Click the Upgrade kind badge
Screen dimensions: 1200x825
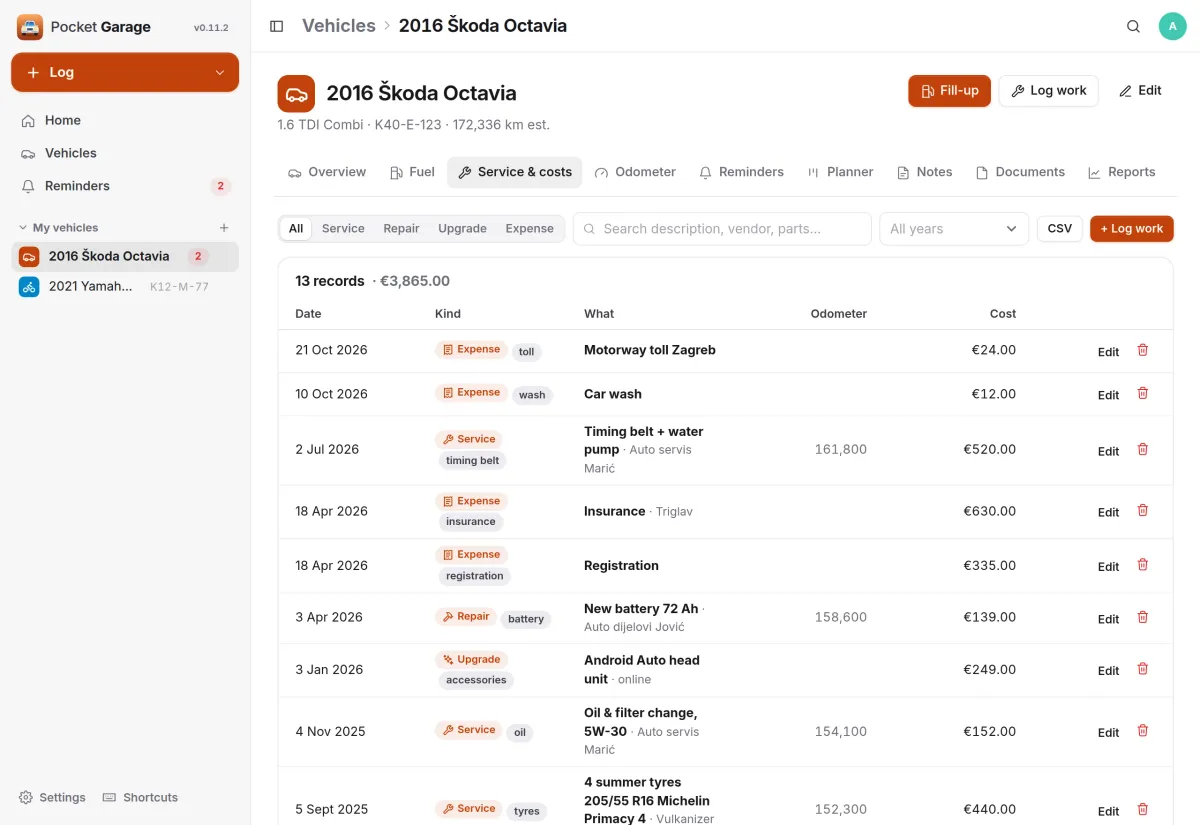[471, 660]
